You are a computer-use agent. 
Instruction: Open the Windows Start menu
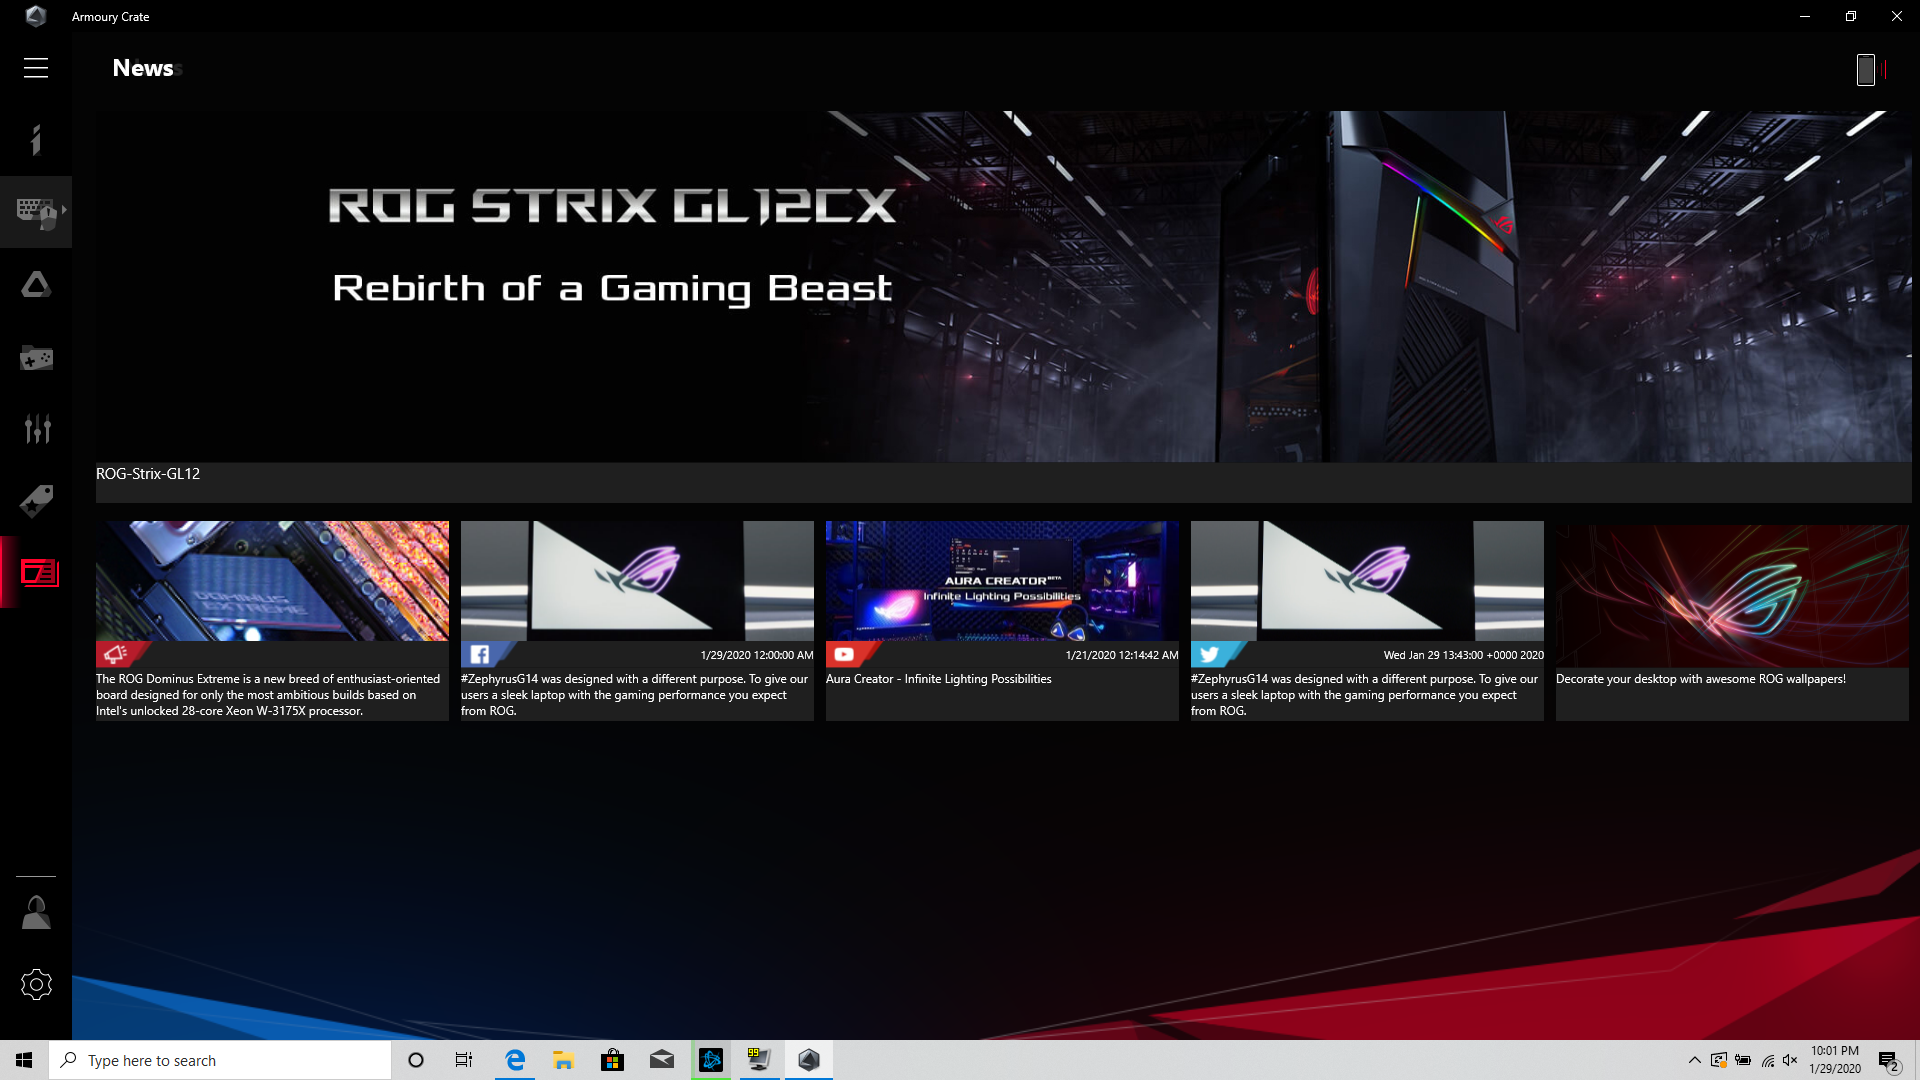[24, 1060]
